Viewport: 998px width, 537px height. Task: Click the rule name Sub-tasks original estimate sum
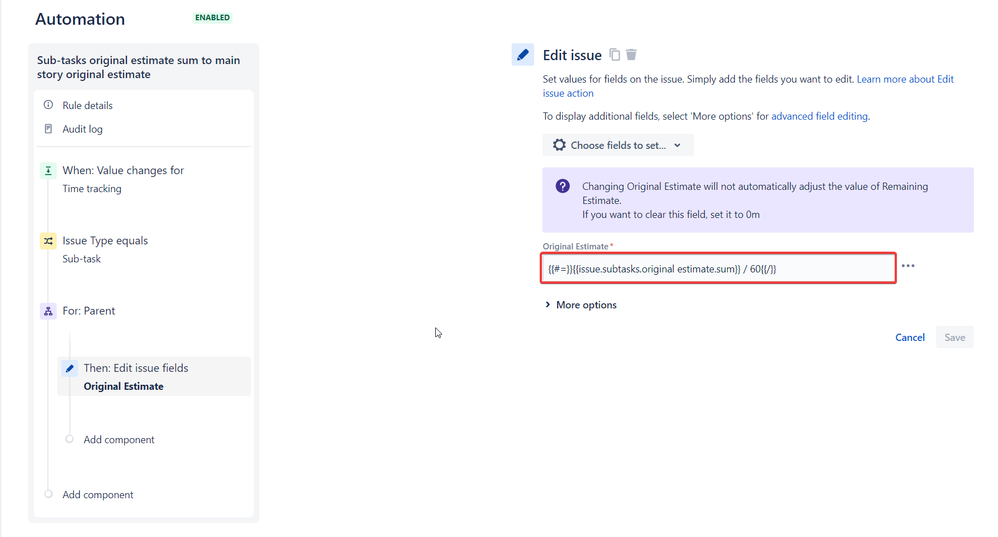click(x=138, y=67)
